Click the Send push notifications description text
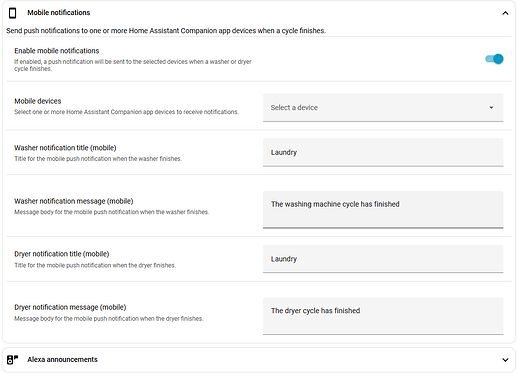 [x=166, y=31]
